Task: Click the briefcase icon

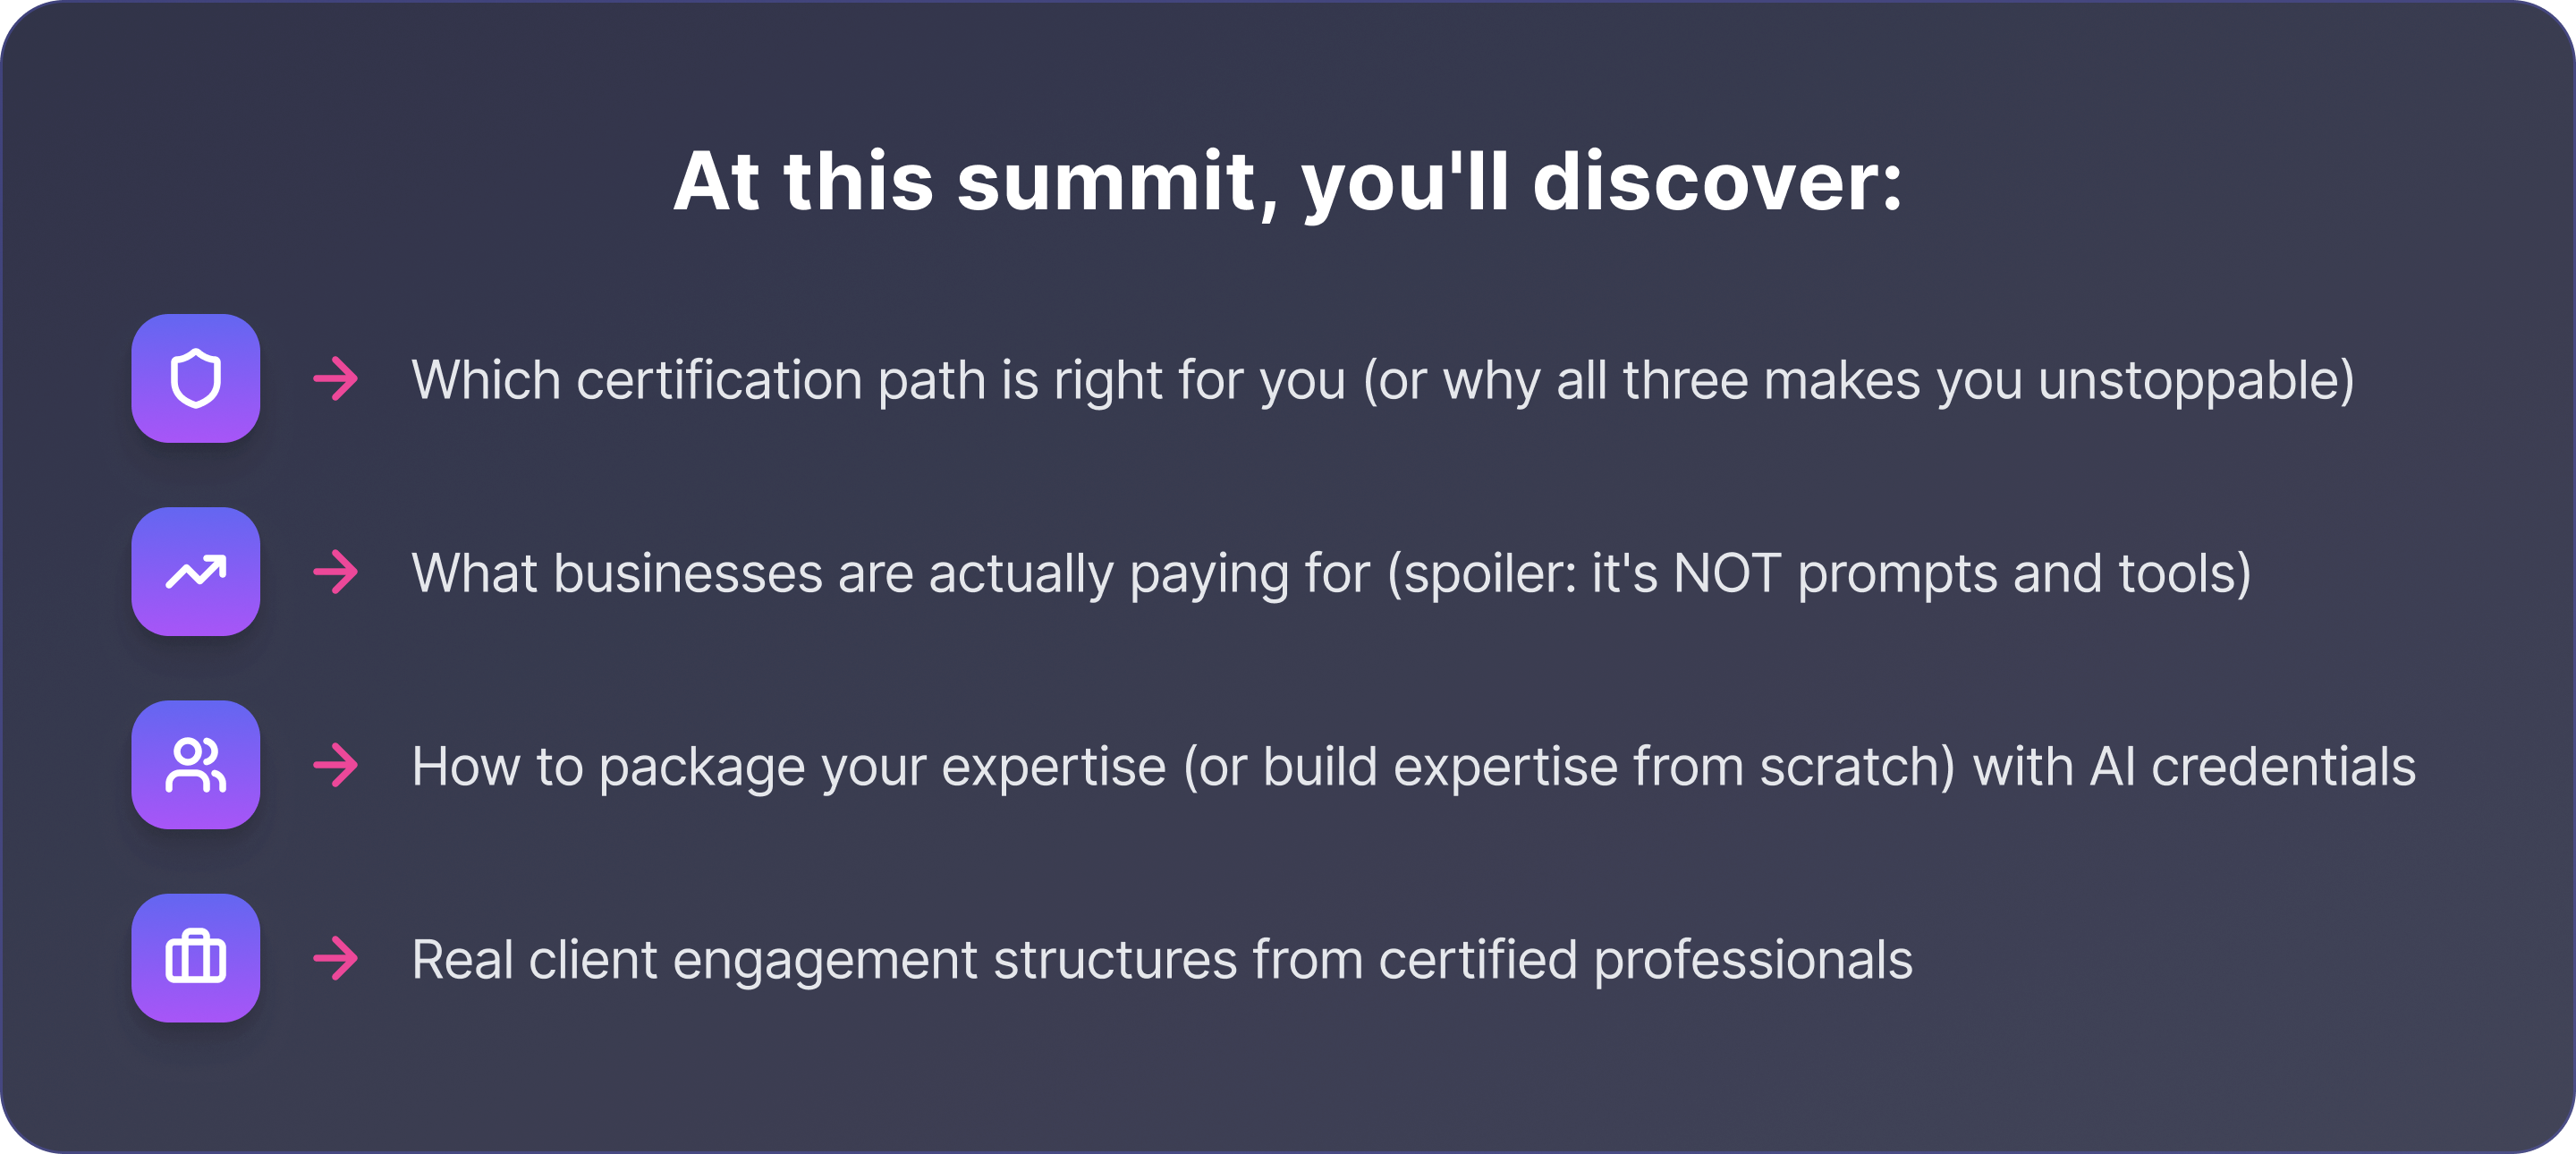Action: 196,958
